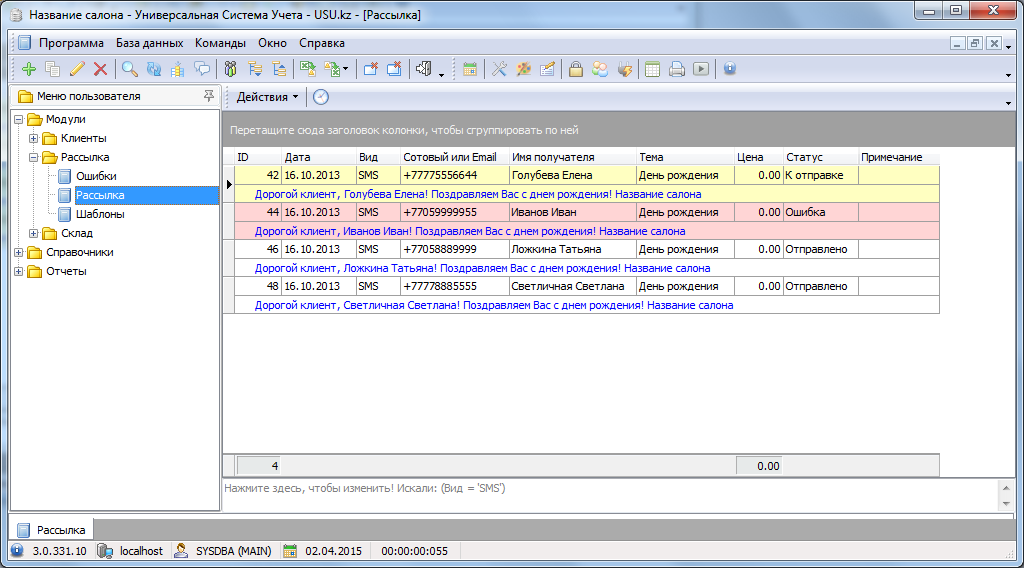
Task: Pin the Меню пользователя panel
Action: [208, 96]
